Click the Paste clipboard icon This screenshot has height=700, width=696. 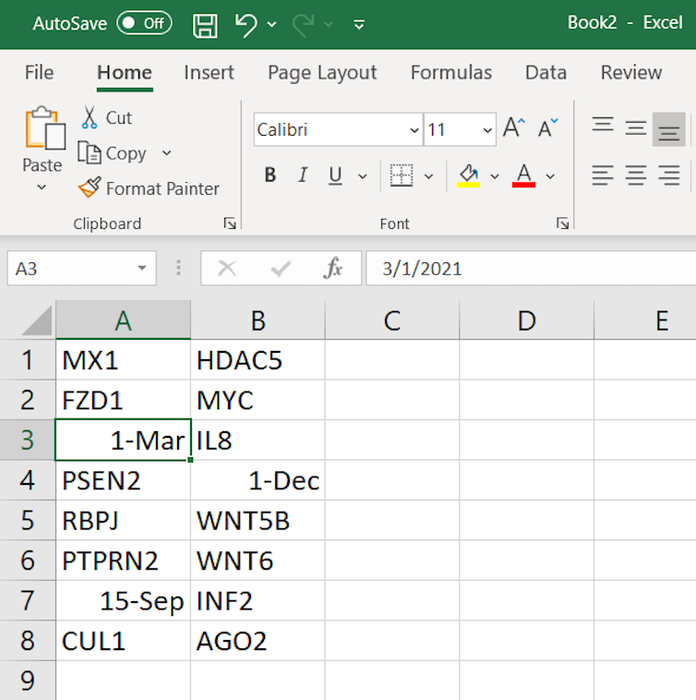click(43, 130)
